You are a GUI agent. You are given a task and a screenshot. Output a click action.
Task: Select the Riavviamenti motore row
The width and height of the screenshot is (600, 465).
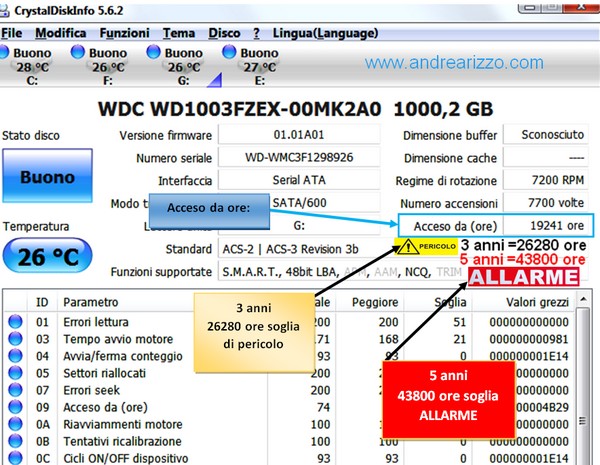tap(289, 424)
